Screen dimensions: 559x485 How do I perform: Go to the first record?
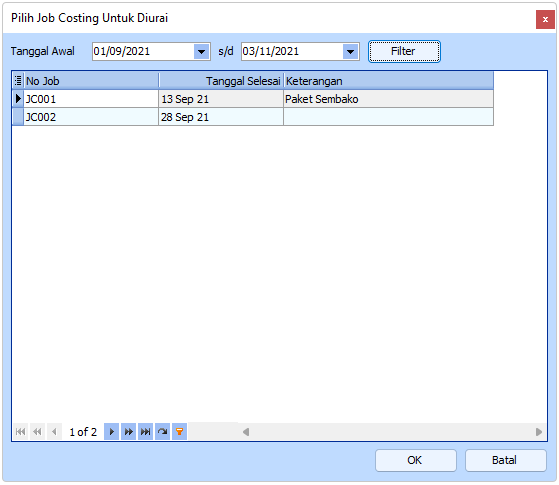21,432
